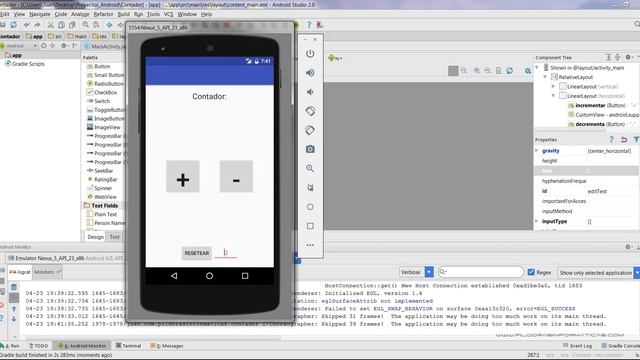Open the Terminal tool window

coord(128,346)
